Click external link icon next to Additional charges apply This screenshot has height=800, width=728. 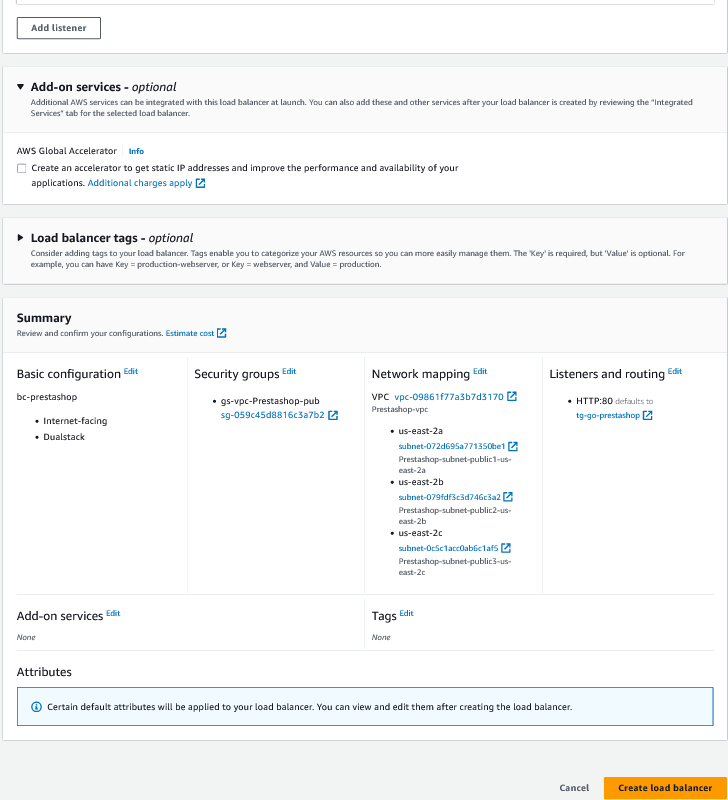point(201,184)
